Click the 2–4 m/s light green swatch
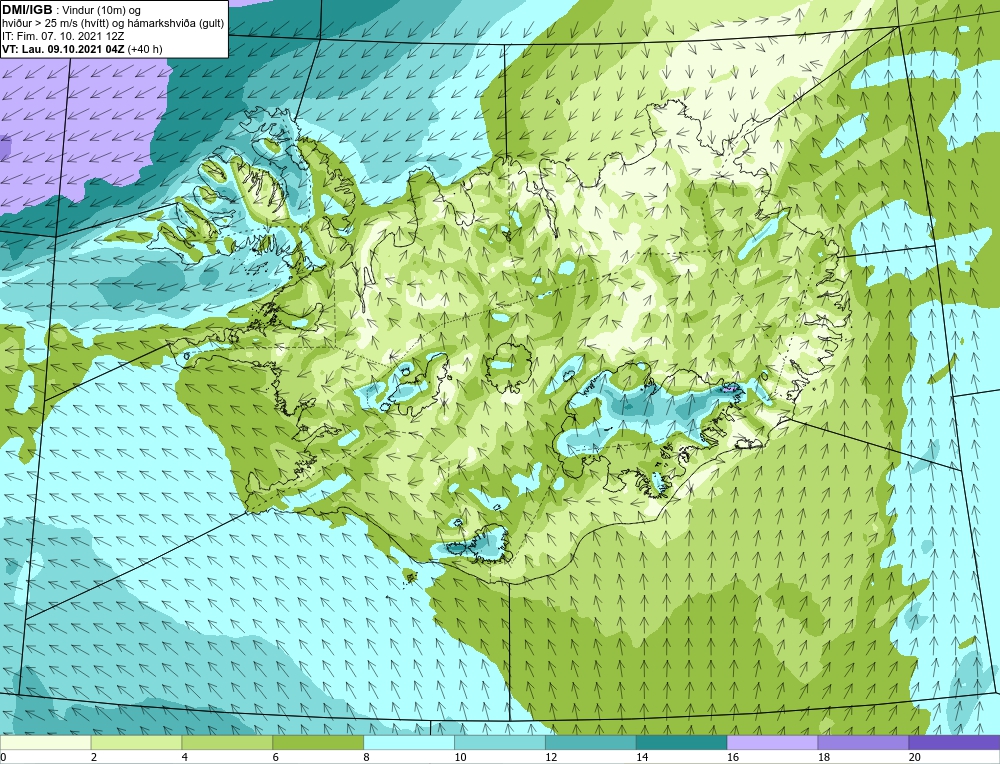This screenshot has width=1000, height=764. pos(136,742)
